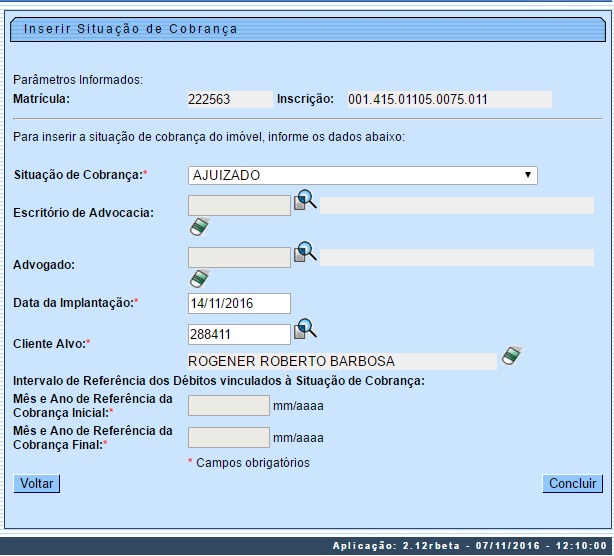The width and height of the screenshot is (614, 556).
Task: Open the Advogado search magnifier
Action: tap(305, 253)
